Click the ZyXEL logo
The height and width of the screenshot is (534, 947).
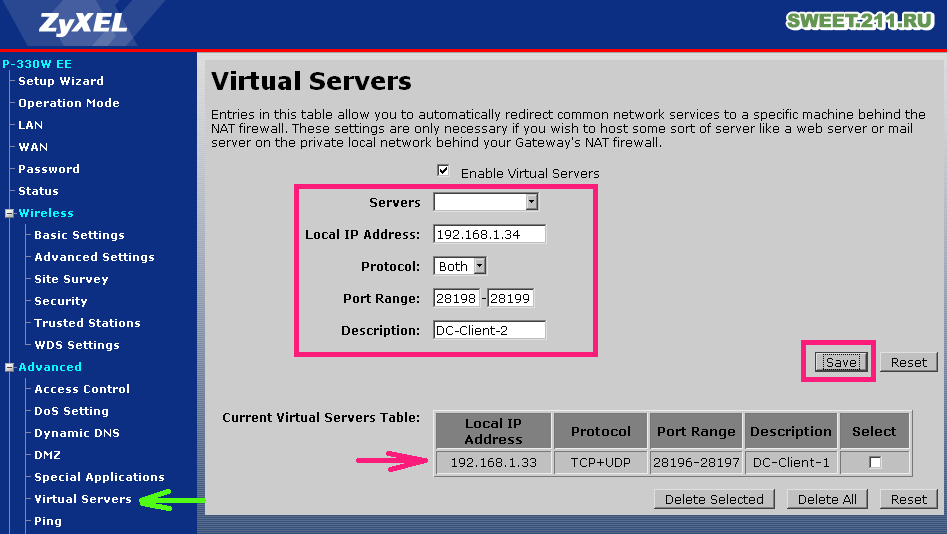tap(83, 24)
